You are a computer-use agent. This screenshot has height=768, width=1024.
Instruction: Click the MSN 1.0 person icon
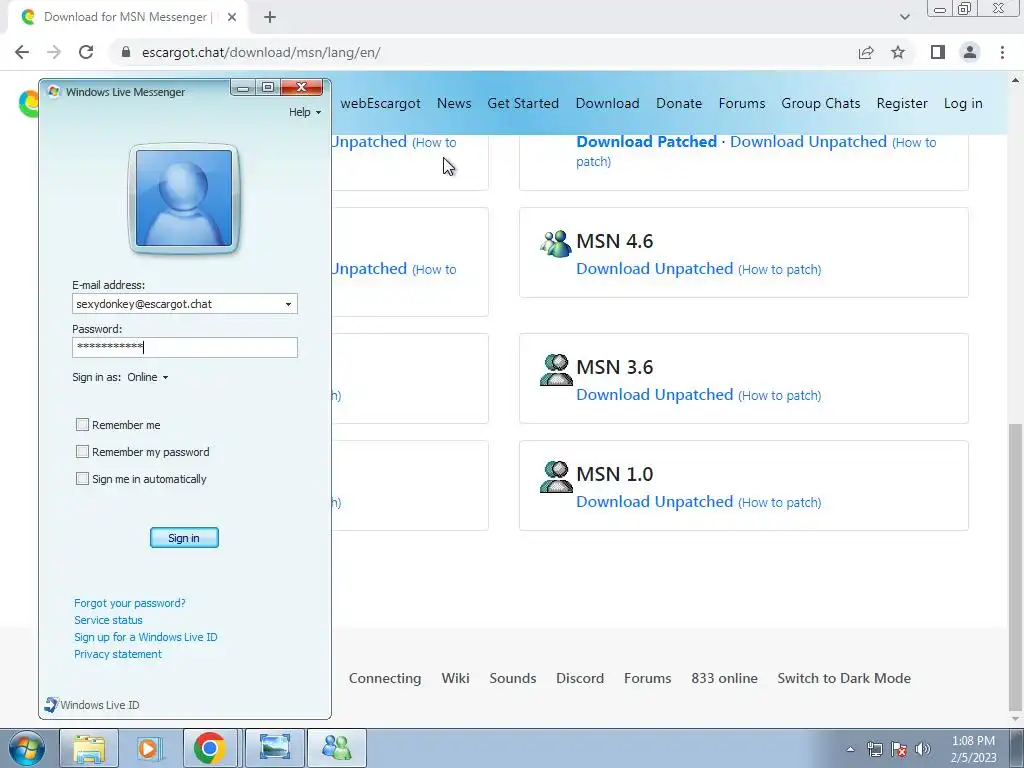tap(556, 477)
